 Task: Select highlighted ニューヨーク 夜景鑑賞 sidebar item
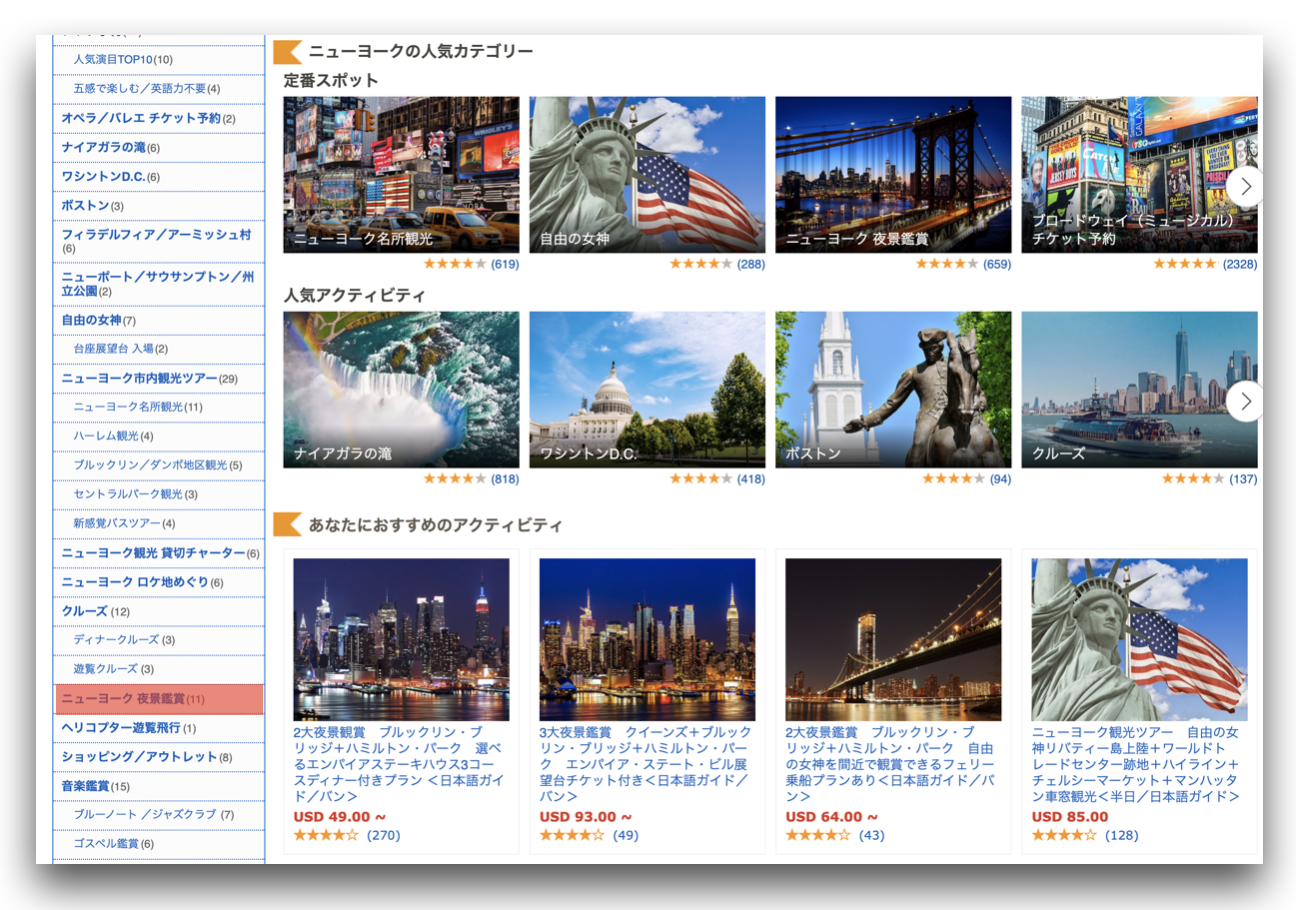(x=160, y=699)
